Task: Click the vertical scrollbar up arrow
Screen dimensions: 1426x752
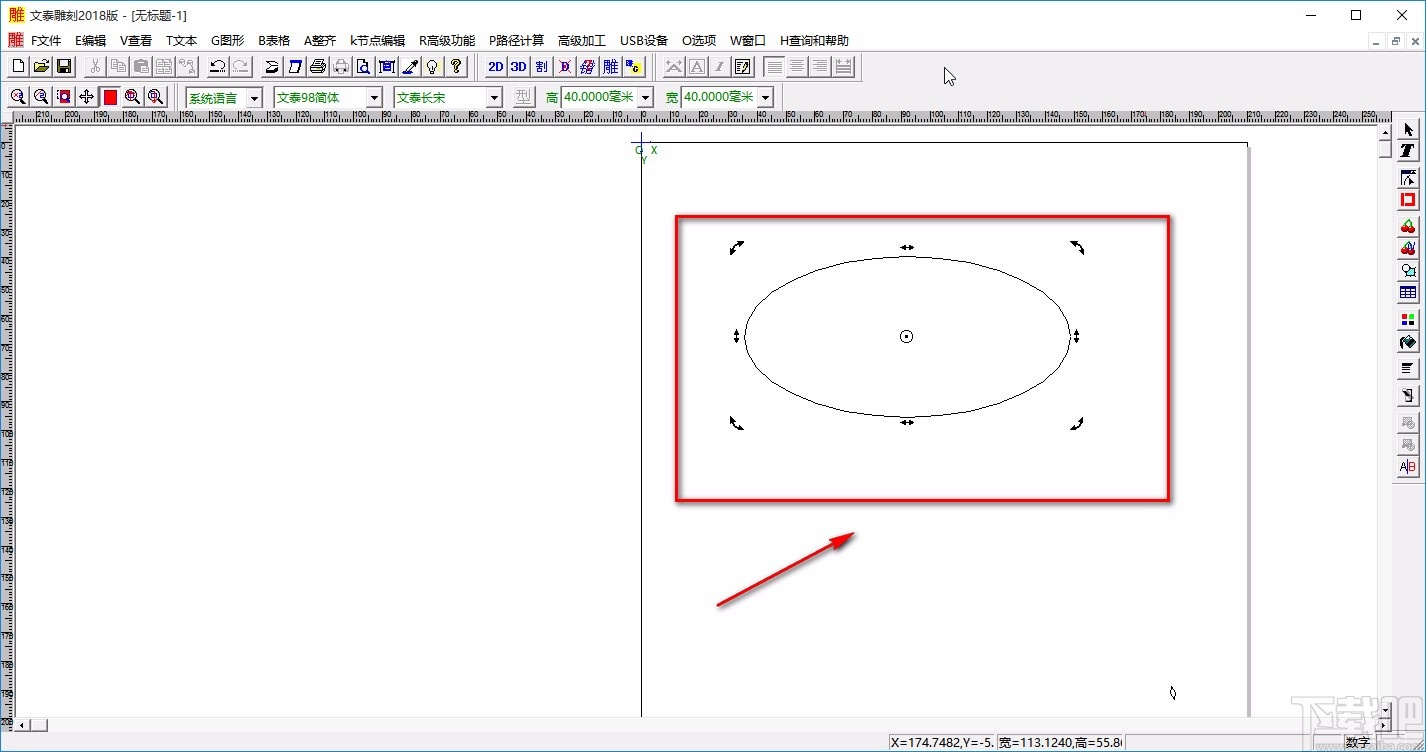Action: point(1385,133)
